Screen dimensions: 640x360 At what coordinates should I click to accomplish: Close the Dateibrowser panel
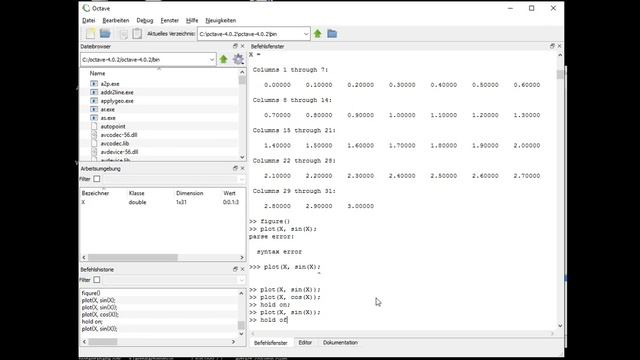[242, 46]
